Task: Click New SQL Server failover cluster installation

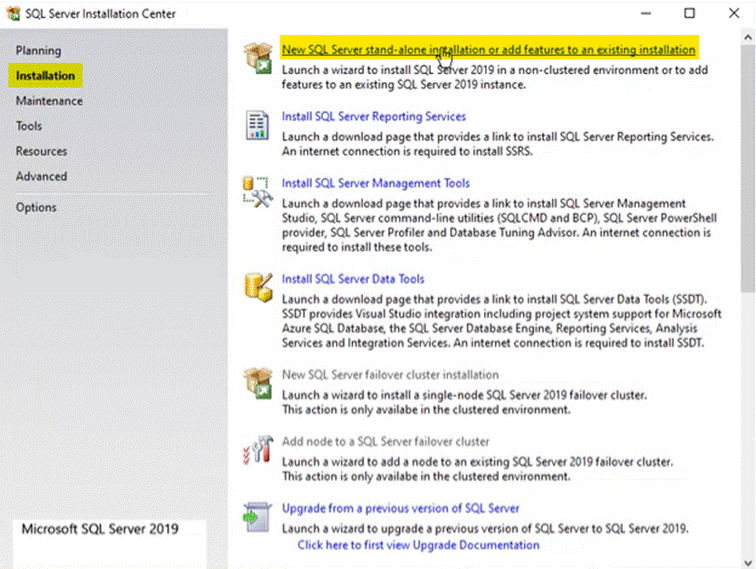Action: (x=390, y=375)
